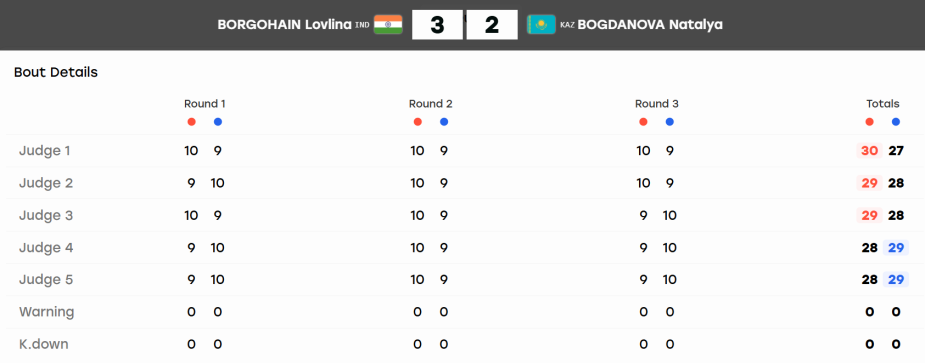Click the Kazakhstan flag icon
This screenshot has width=925, height=363.
[x=541, y=25]
